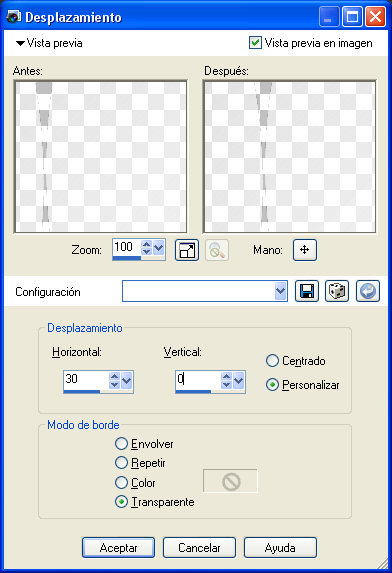Click the fit preview to window icon

(187, 250)
